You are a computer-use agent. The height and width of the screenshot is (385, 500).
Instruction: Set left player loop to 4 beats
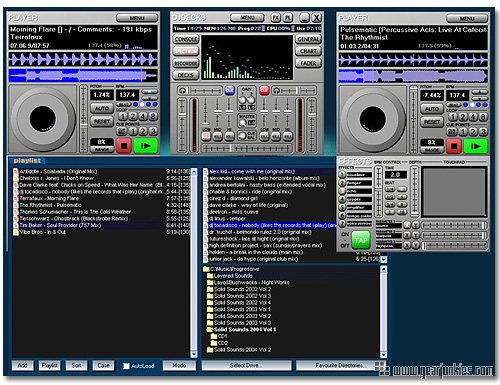tap(143, 116)
